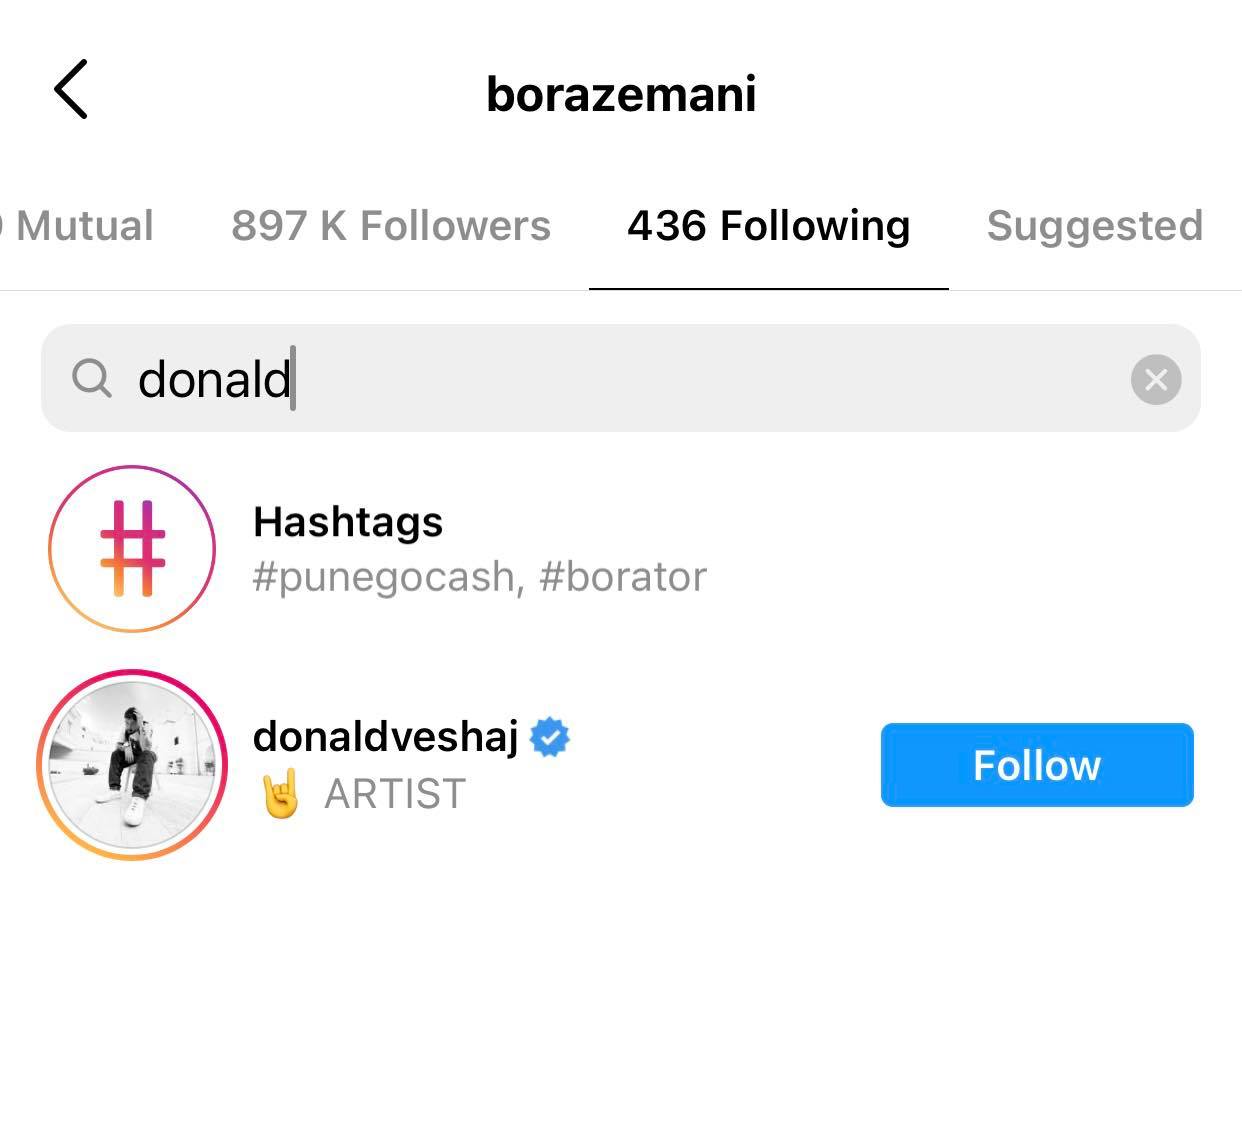This screenshot has height=1132, width=1242.
Task: Switch to the 897 K Followers tab
Action: click(x=391, y=226)
